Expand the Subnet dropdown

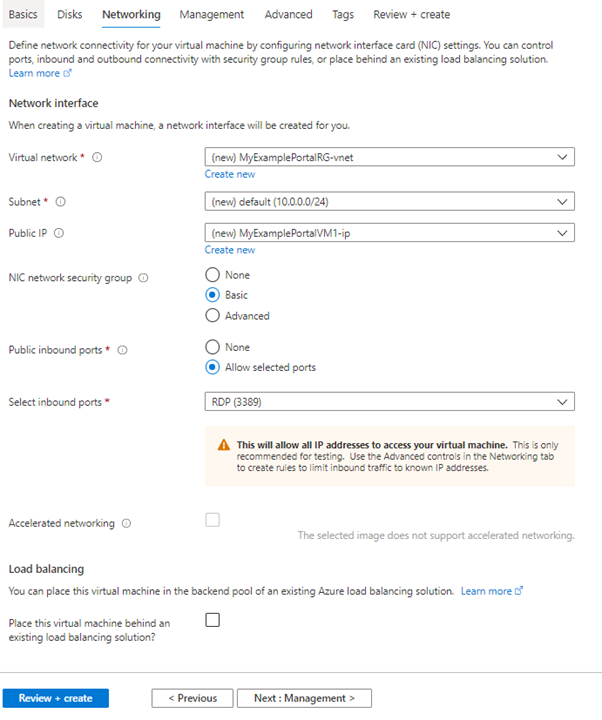tap(389, 201)
